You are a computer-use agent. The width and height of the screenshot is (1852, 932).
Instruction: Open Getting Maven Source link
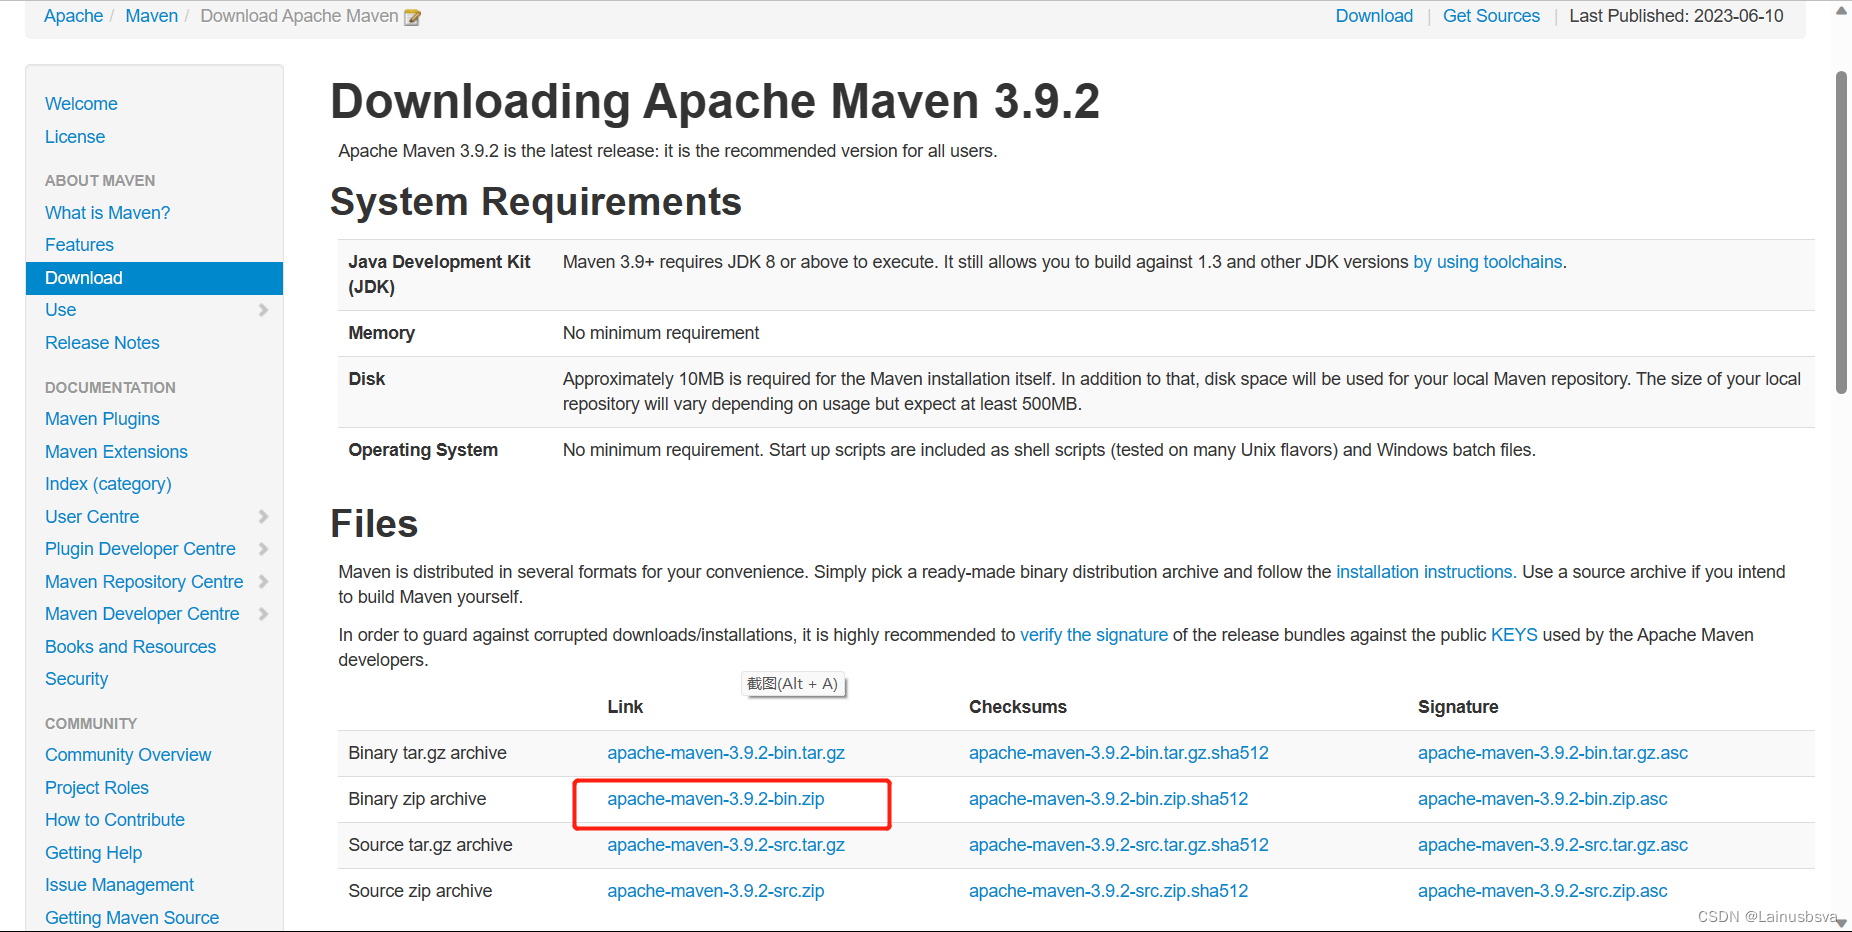pyautogui.click(x=132, y=918)
